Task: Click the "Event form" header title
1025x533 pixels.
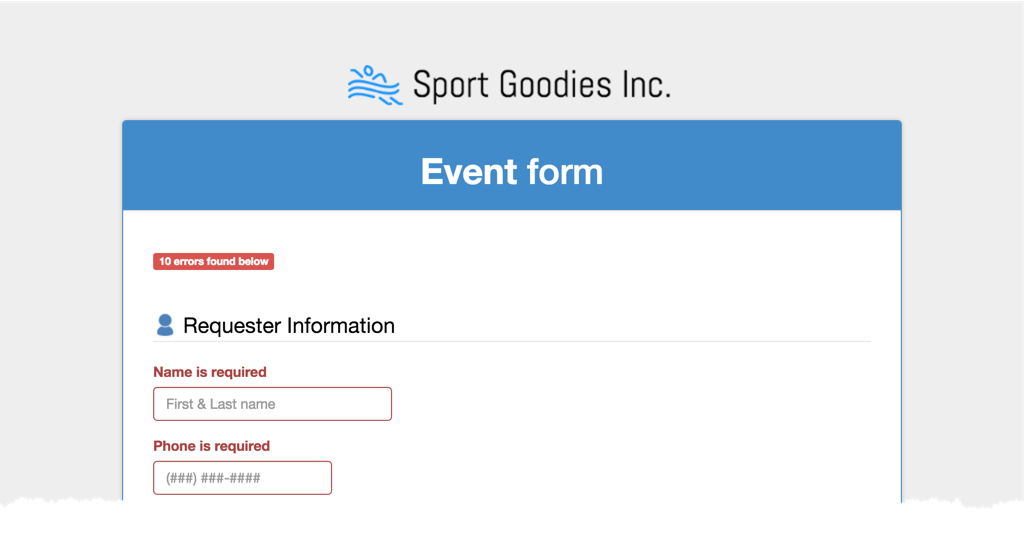Action: pyautogui.click(x=512, y=172)
